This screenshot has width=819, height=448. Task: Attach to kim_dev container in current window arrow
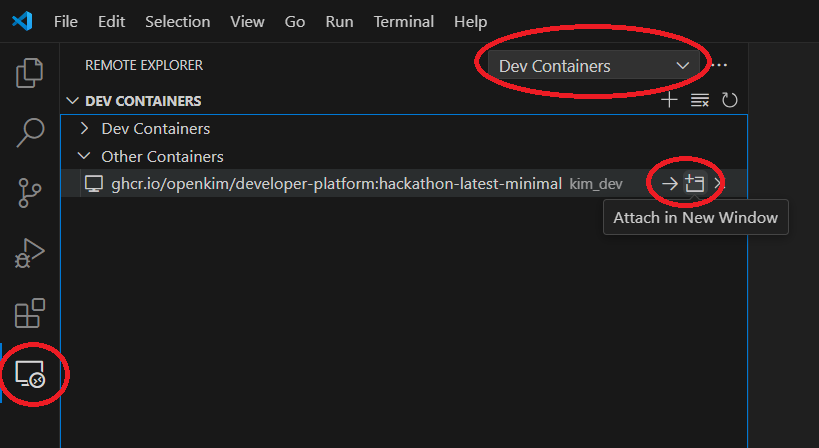point(670,184)
